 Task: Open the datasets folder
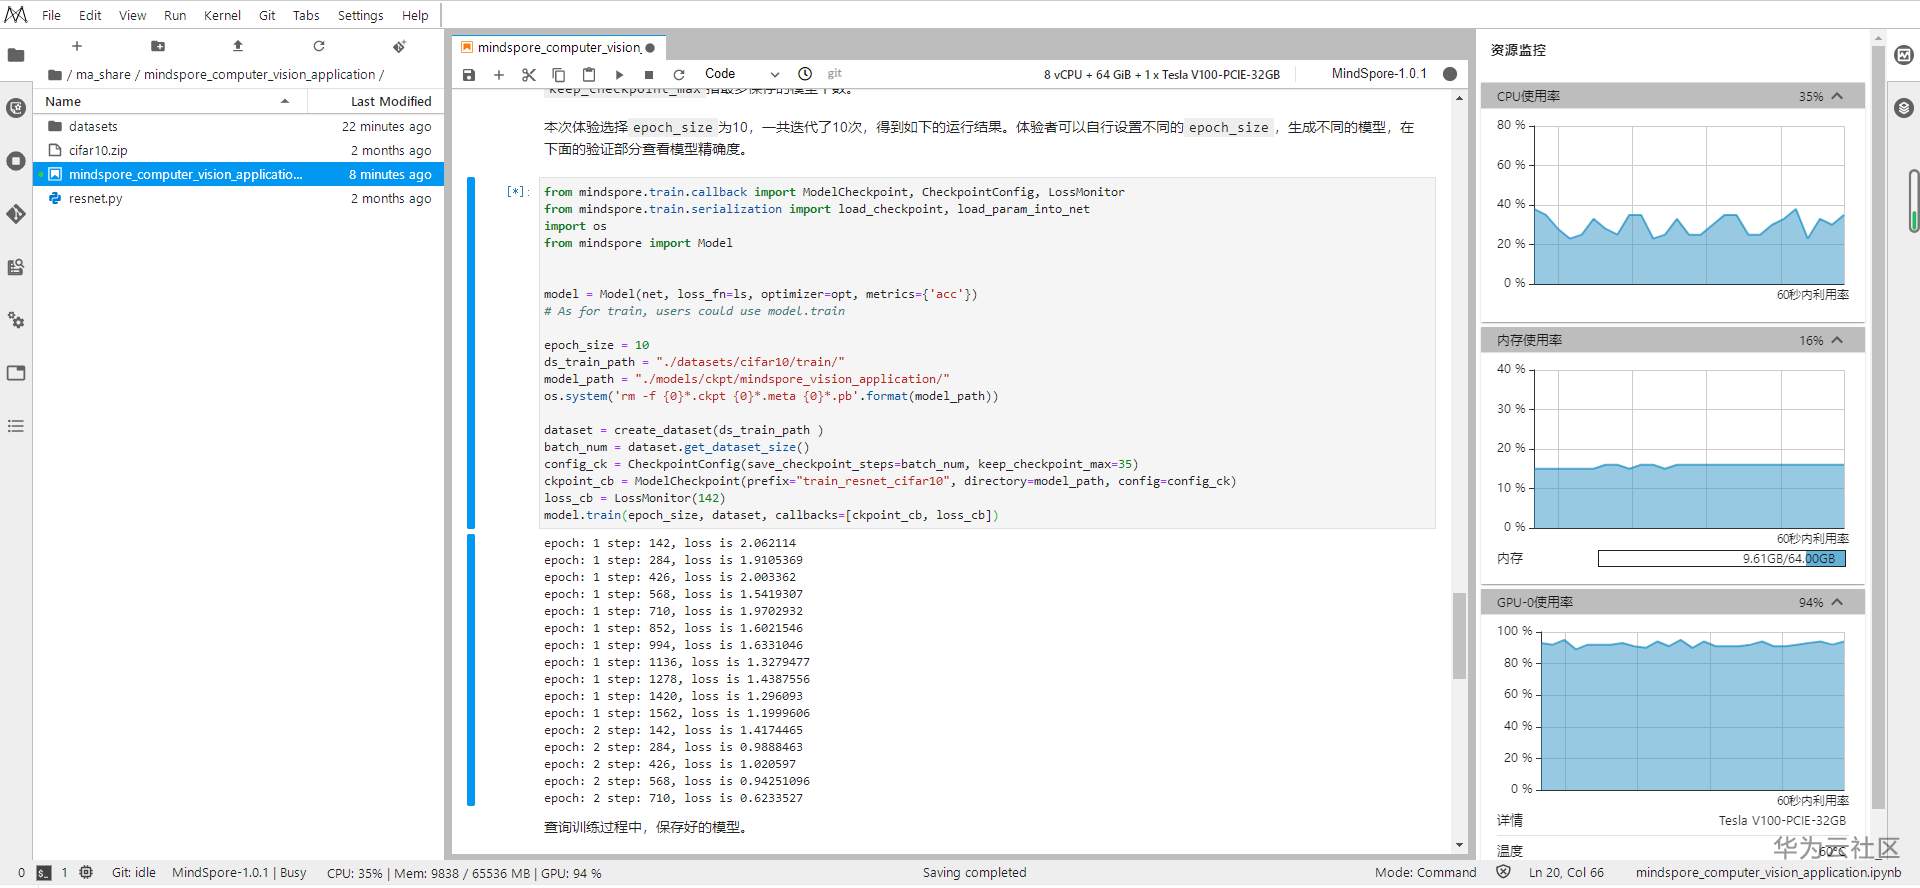tap(93, 126)
